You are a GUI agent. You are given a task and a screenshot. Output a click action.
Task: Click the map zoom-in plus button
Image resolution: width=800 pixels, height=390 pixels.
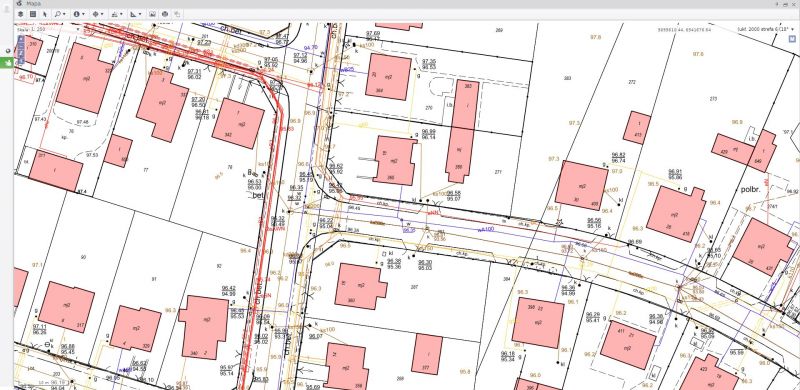click(x=21, y=39)
